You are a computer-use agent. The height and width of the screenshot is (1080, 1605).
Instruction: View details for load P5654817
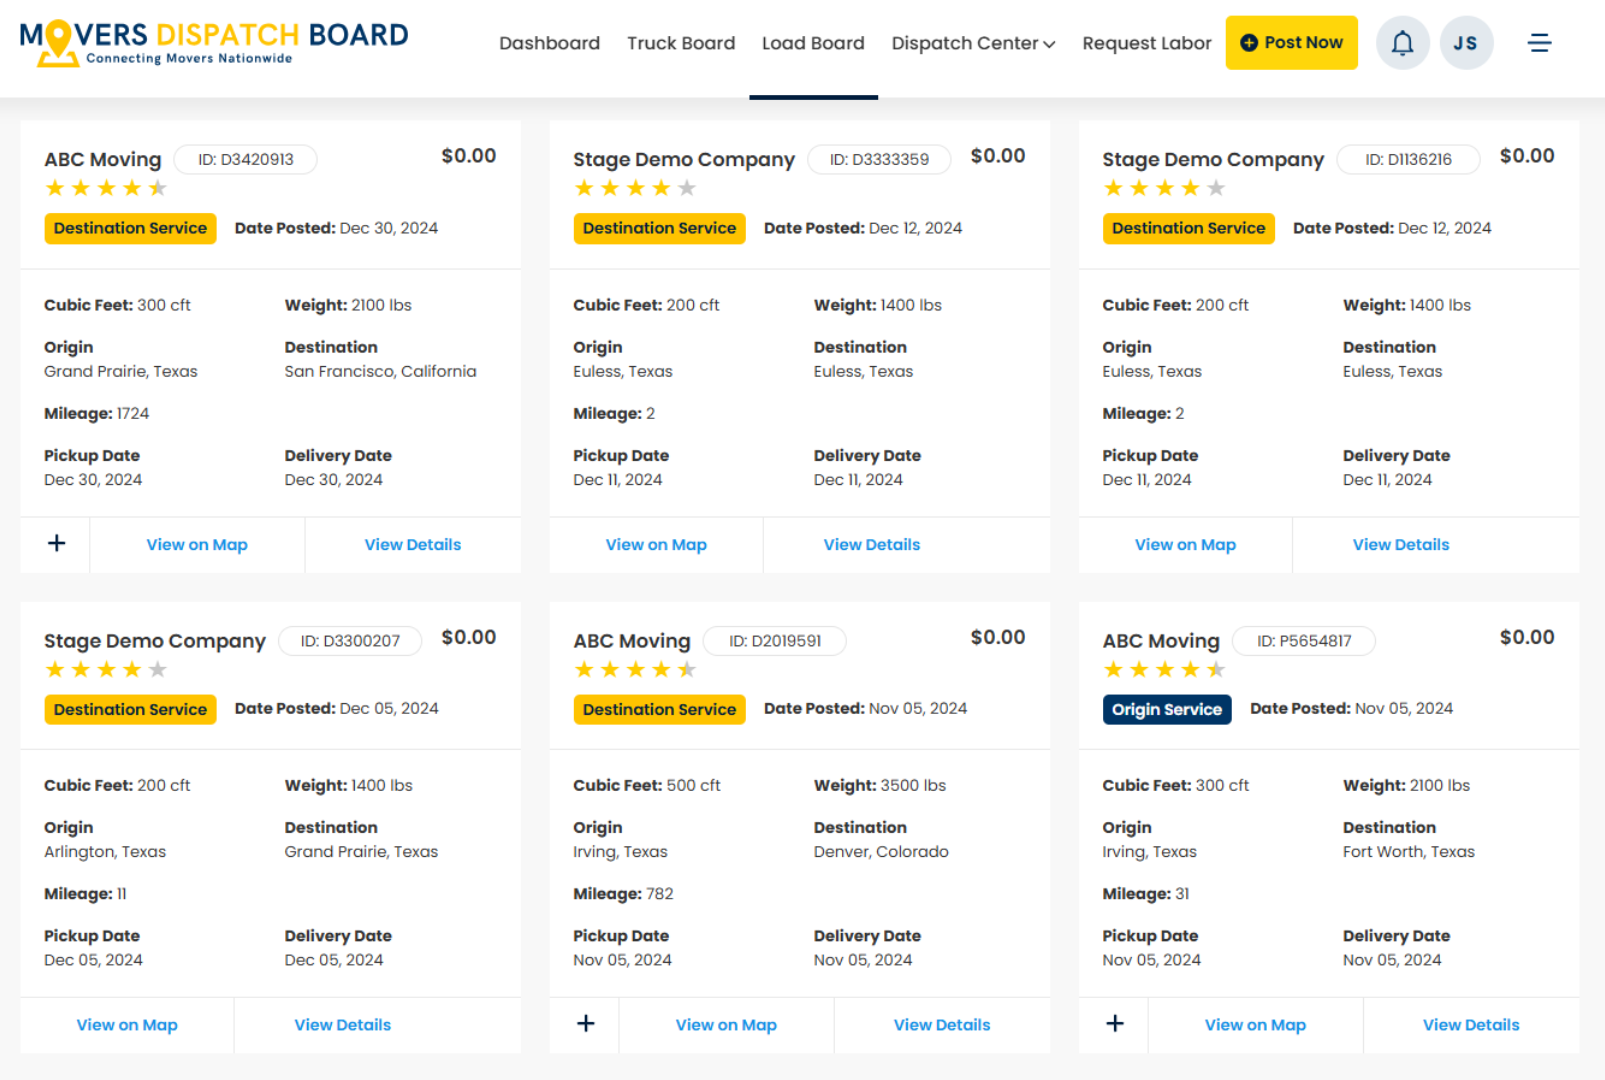coord(1470,1025)
